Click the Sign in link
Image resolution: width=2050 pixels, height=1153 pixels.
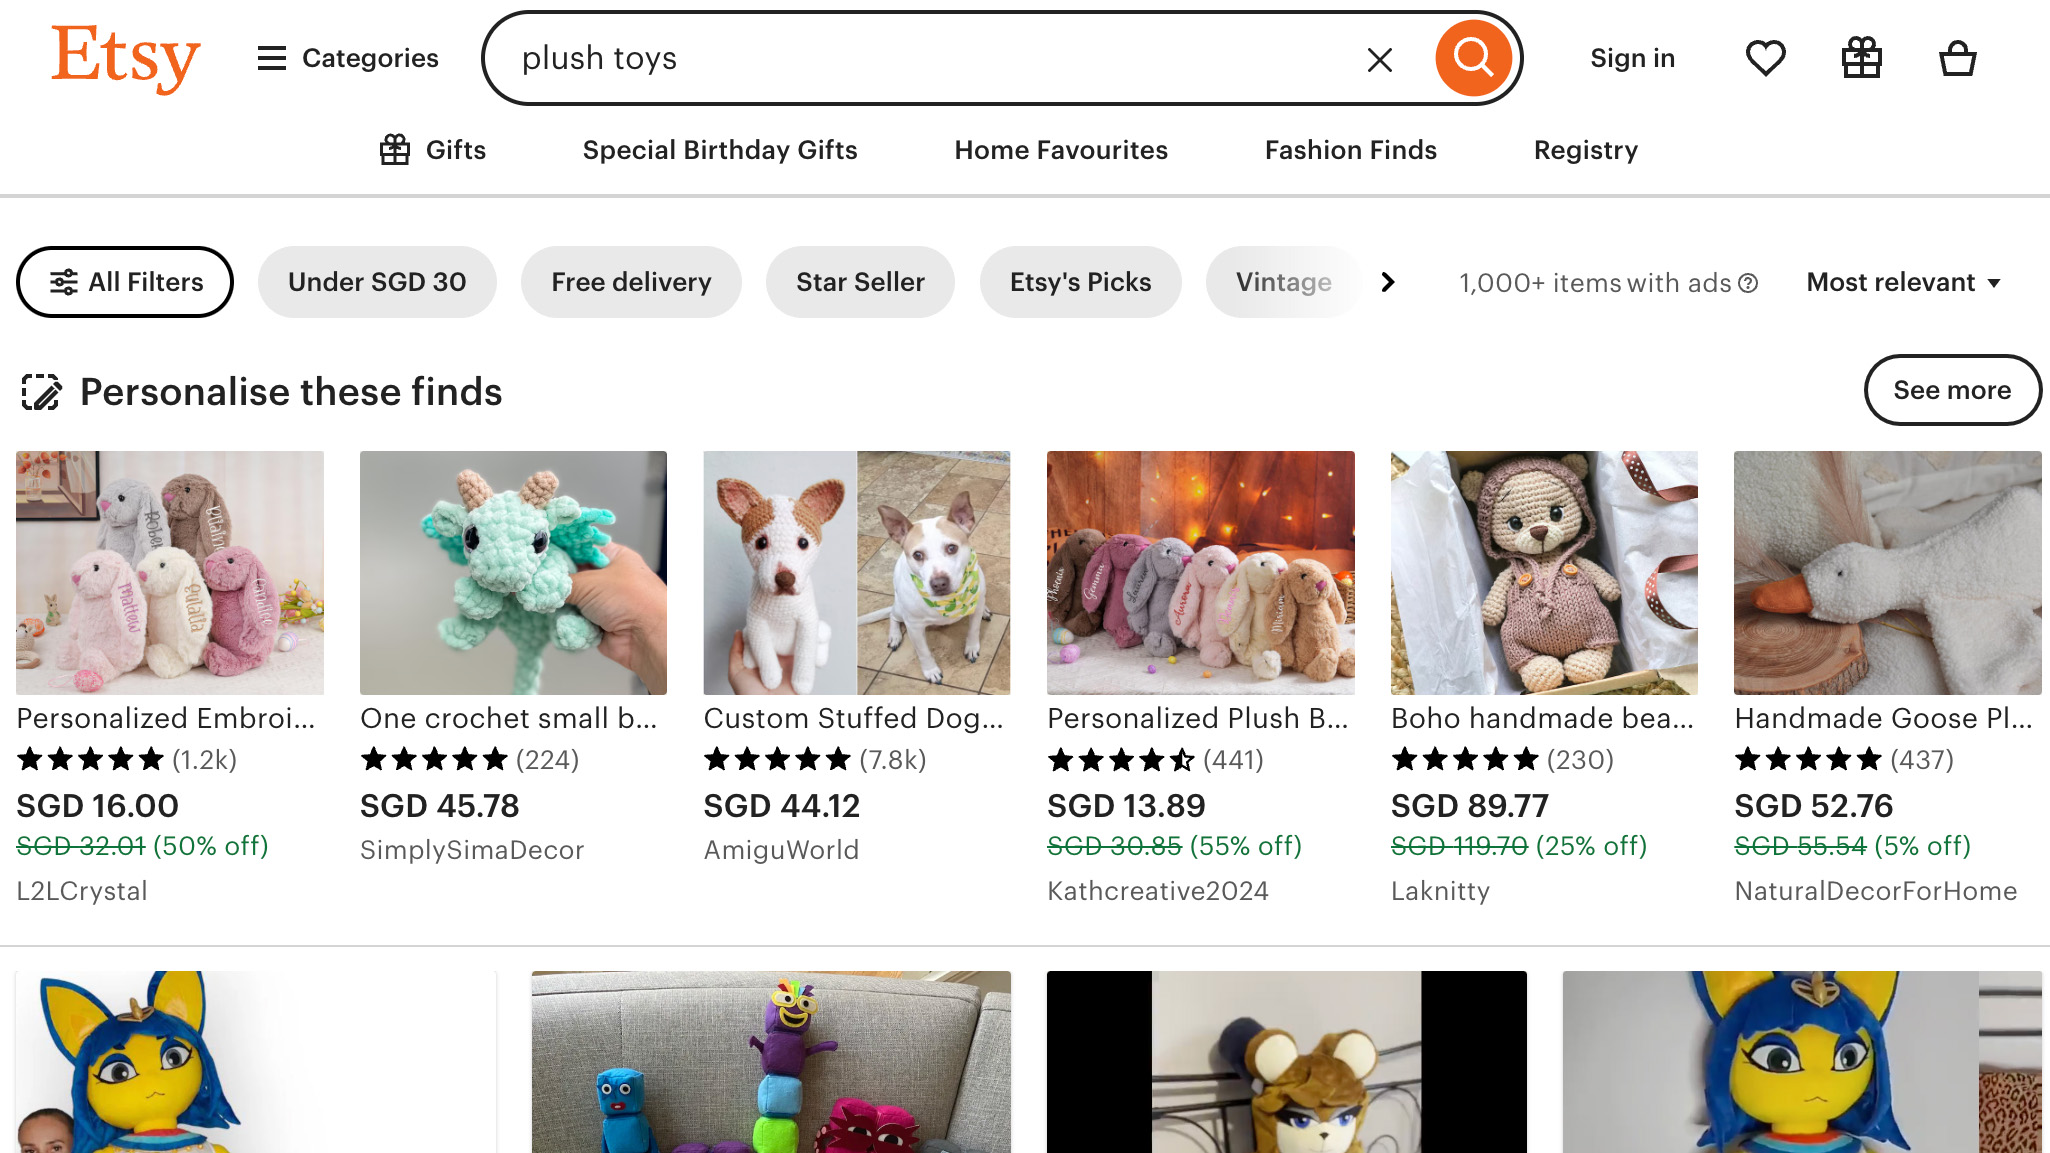[x=1632, y=58]
